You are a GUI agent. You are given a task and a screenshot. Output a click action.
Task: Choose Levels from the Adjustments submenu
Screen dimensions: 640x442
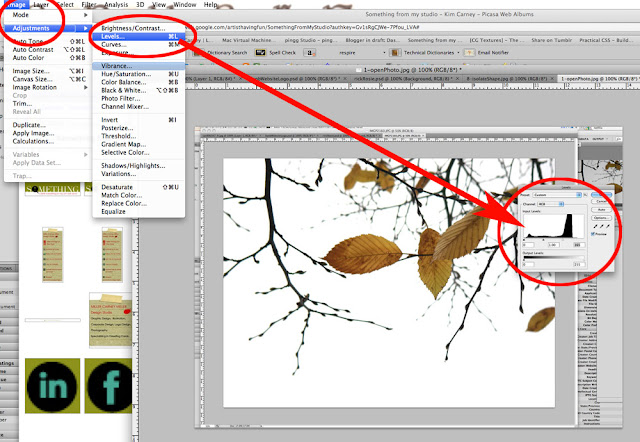tap(139, 36)
